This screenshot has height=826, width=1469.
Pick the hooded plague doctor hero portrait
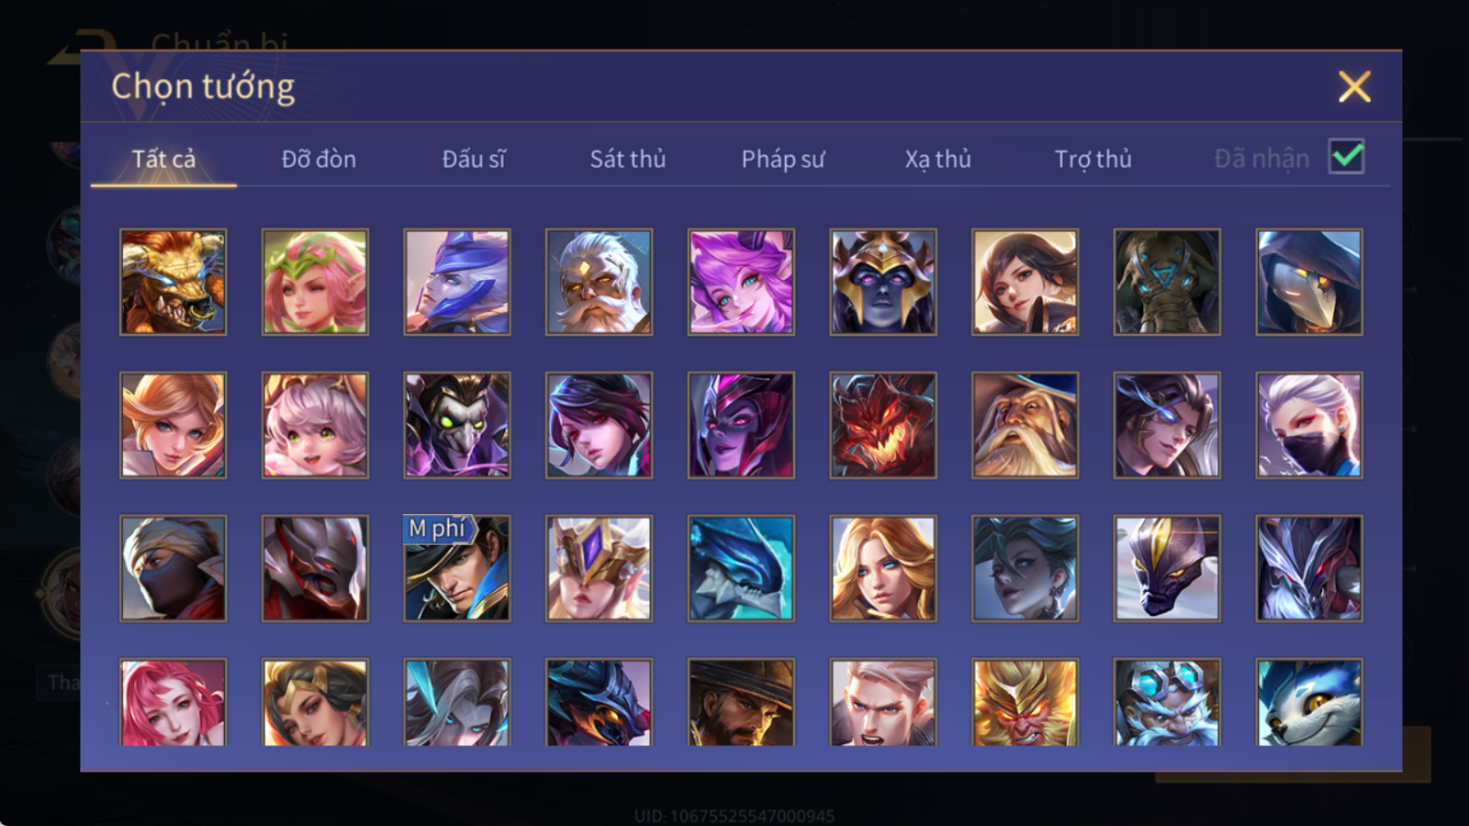[1309, 282]
